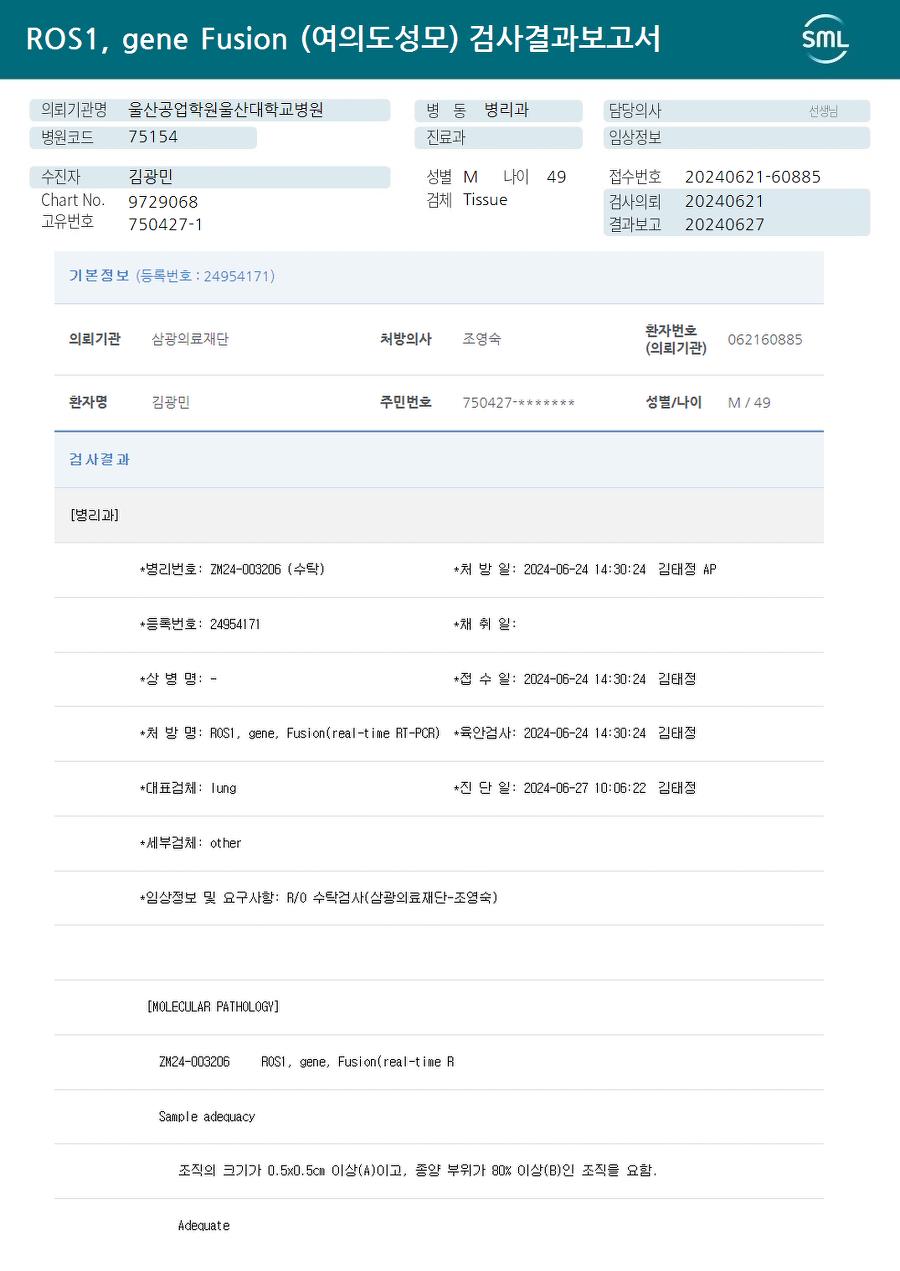Click Chart No. value 9729068
Viewport: 900px width, 1271px height.
coord(163,202)
